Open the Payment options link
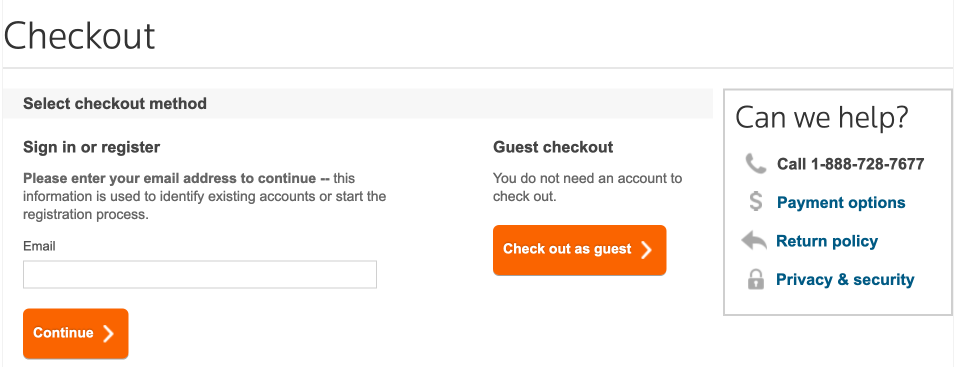The width and height of the screenshot is (957, 367). click(841, 203)
